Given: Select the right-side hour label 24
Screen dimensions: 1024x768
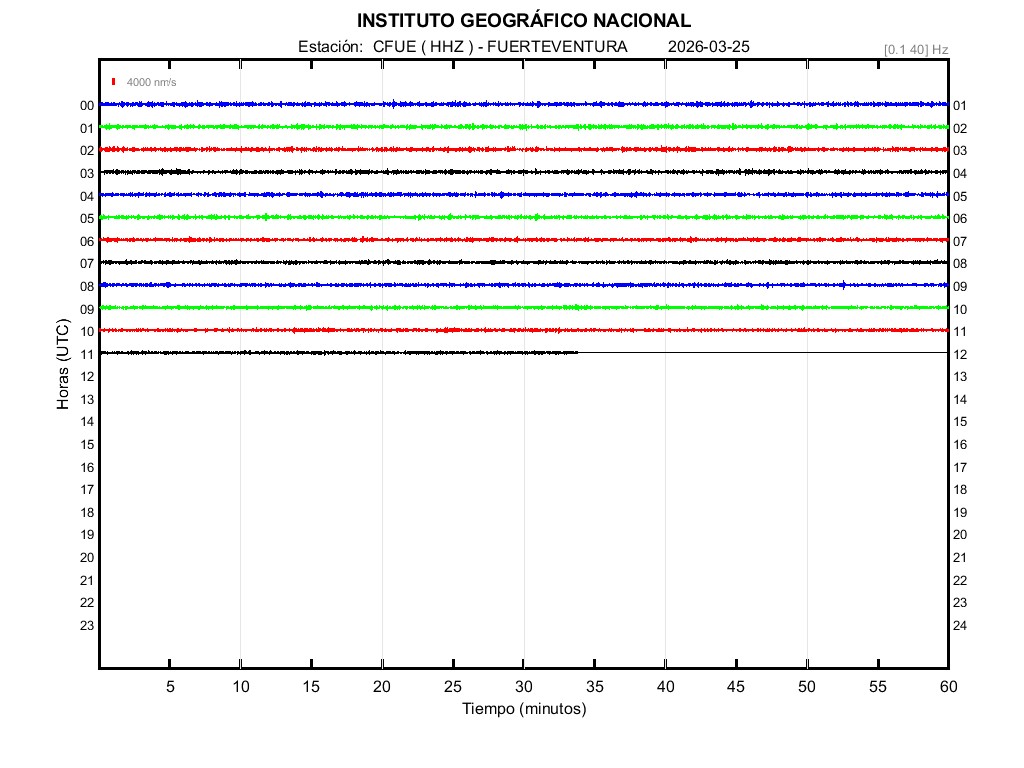Looking at the screenshot, I should coord(960,626).
